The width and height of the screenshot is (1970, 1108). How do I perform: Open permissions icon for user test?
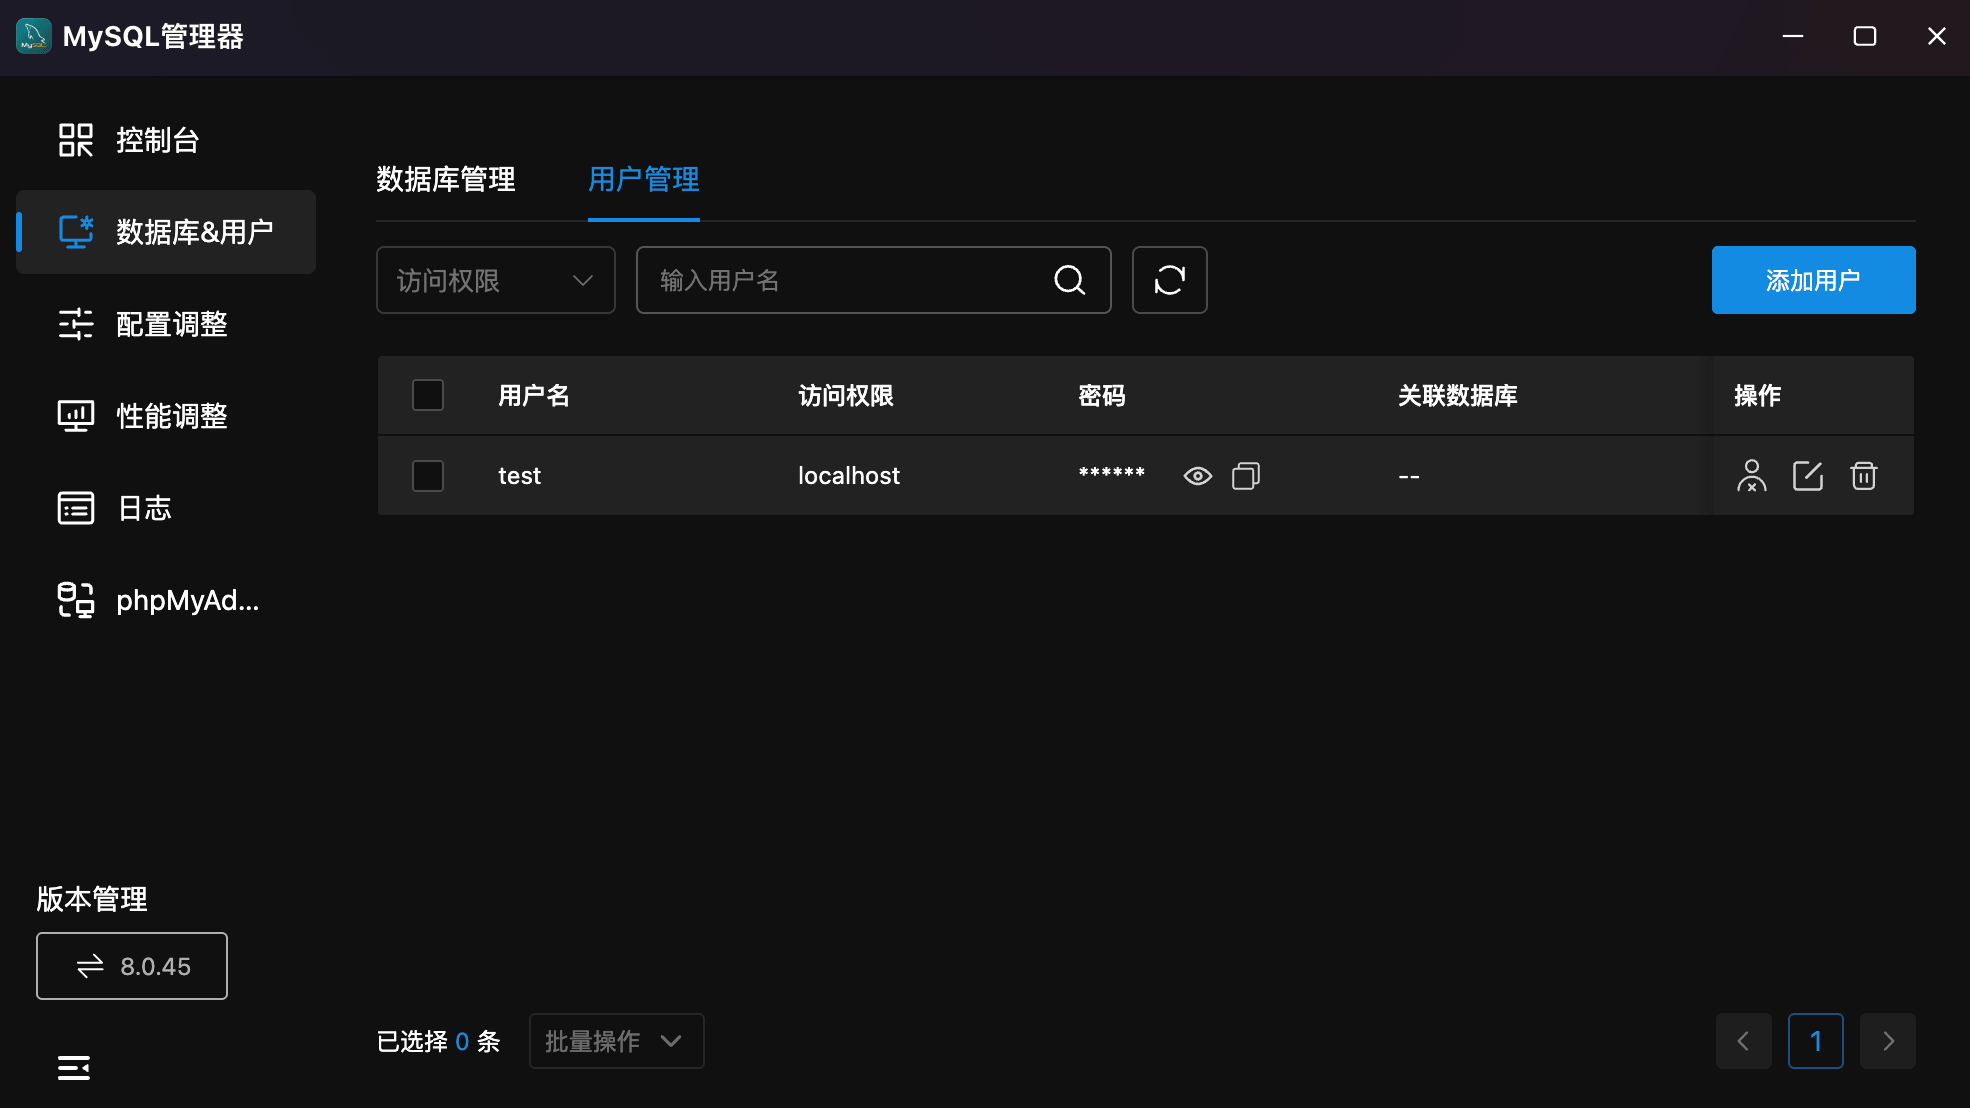click(x=1752, y=476)
